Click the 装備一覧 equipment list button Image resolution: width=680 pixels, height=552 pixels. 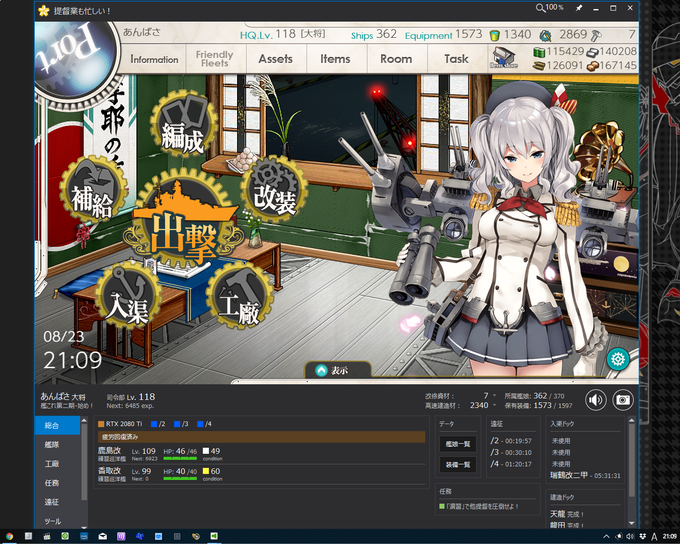(458, 464)
